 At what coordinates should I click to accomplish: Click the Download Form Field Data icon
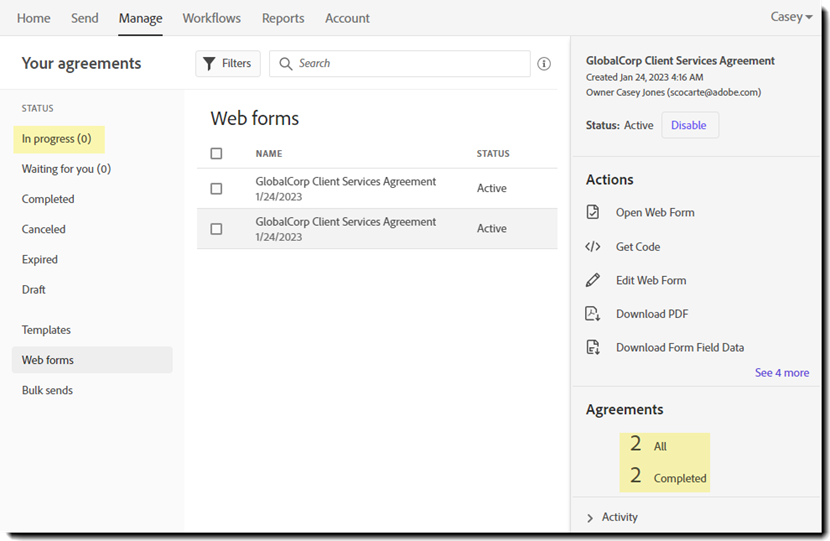pyautogui.click(x=593, y=348)
